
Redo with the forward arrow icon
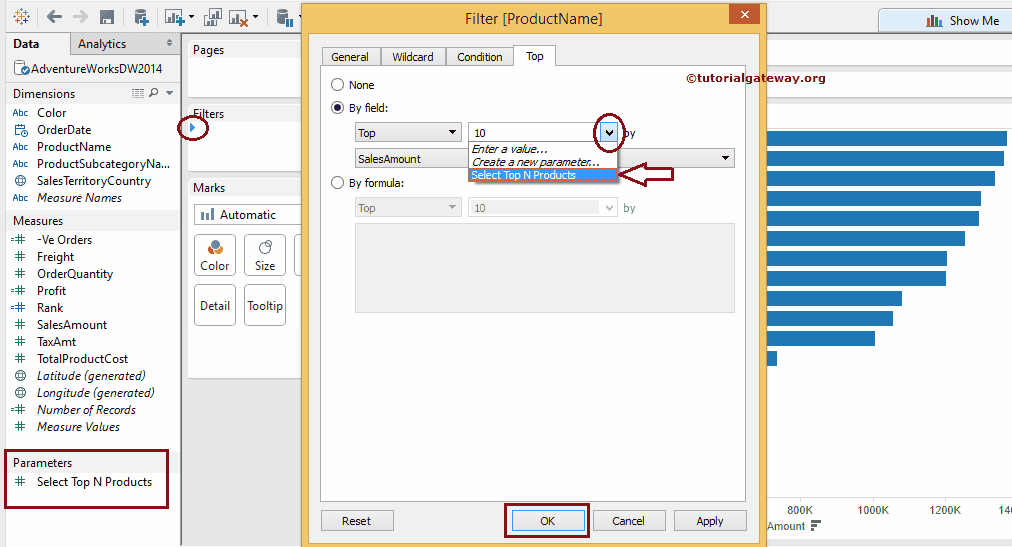point(80,17)
